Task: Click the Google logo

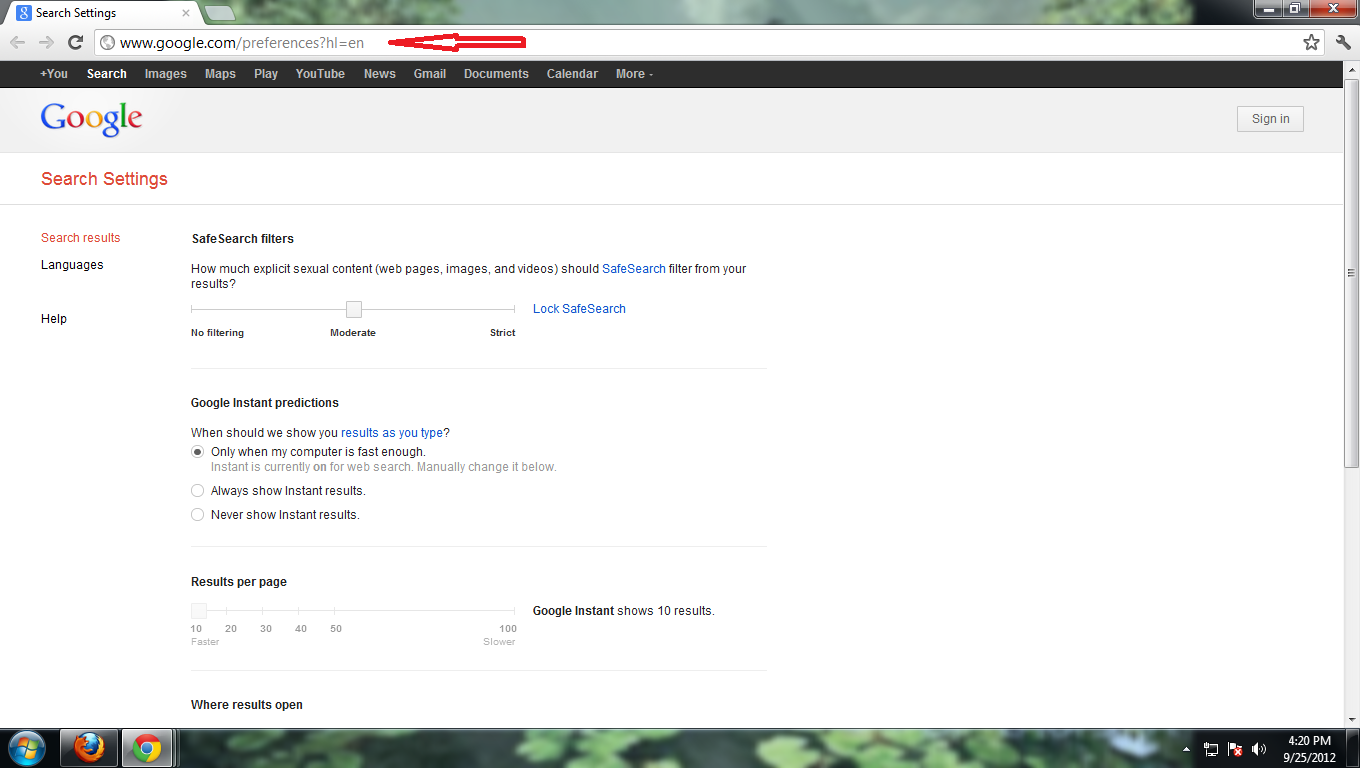Action: click(91, 118)
